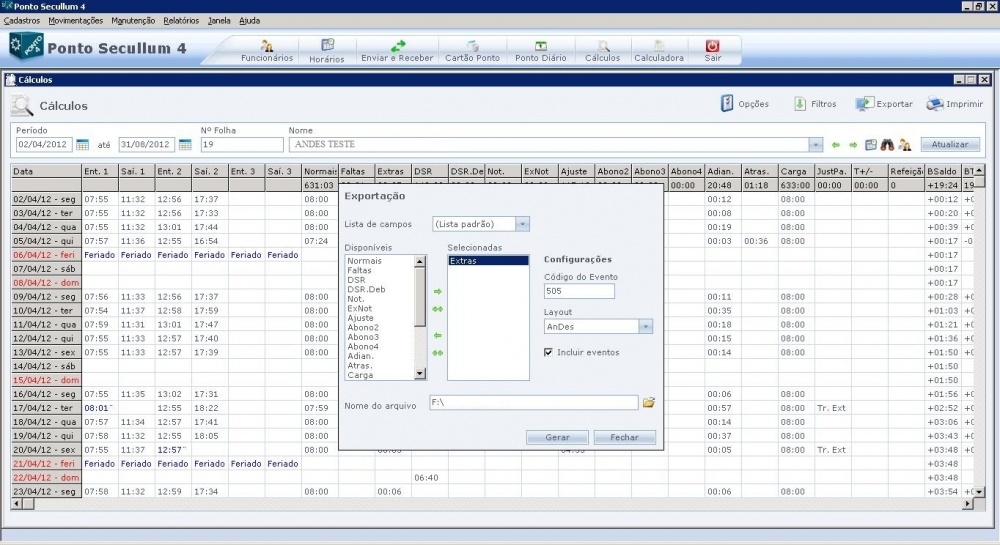Click table horizontal scrollbar right arrow

[967, 504]
